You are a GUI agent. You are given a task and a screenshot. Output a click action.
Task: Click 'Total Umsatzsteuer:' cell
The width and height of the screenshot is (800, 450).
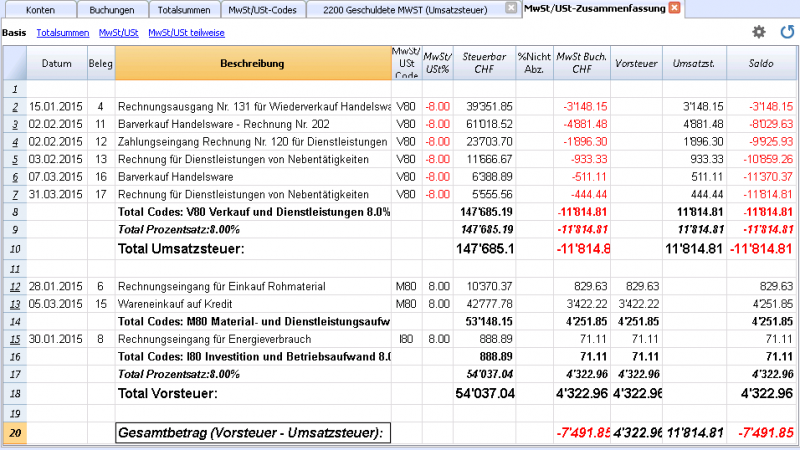coord(253,249)
